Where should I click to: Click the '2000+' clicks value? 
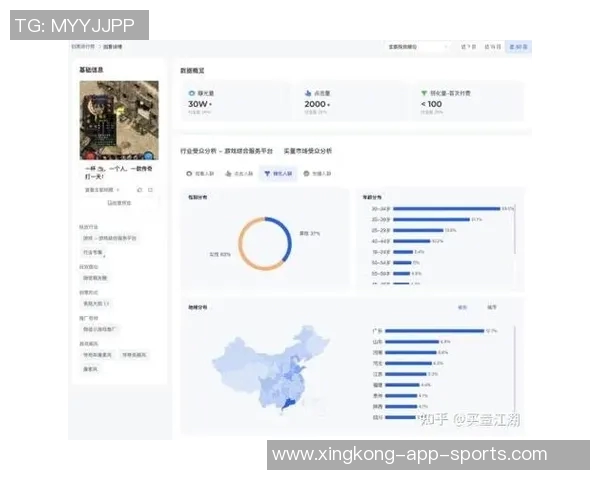pos(317,104)
